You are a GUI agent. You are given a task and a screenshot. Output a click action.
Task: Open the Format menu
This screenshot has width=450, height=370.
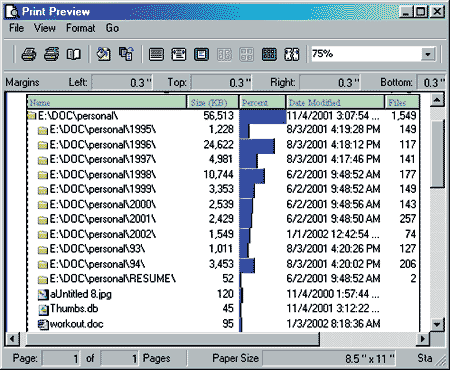(x=80, y=28)
